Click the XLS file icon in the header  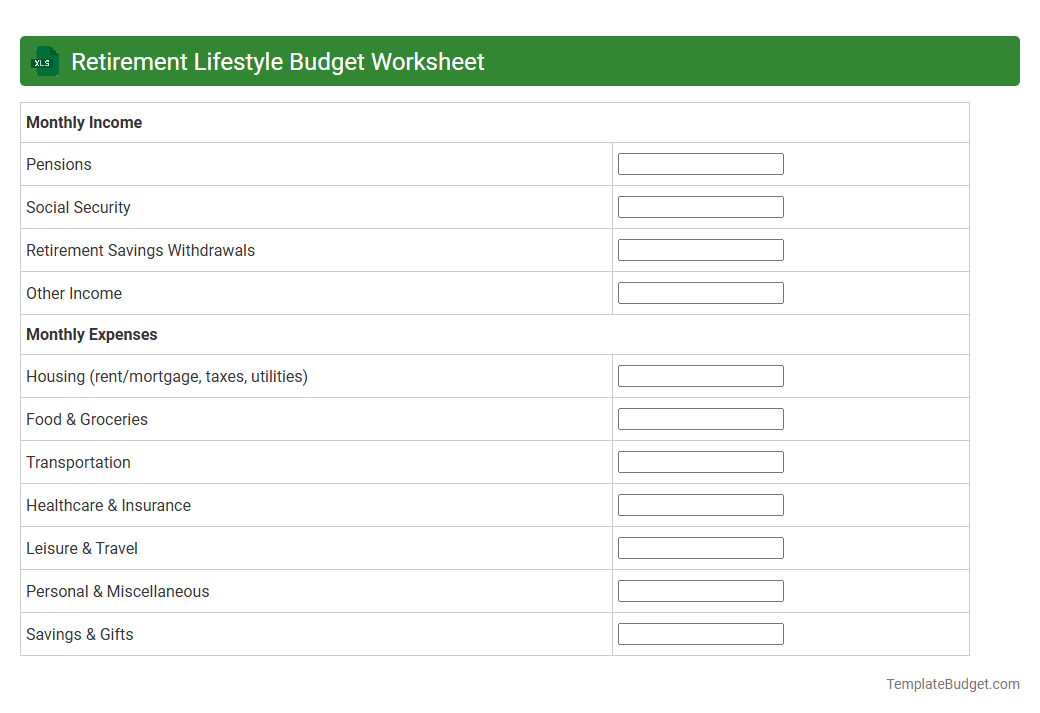[x=44, y=61]
